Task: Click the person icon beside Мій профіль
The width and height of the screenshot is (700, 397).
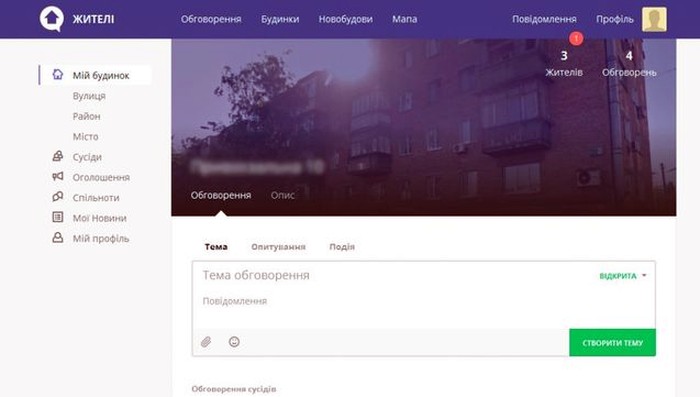Action: (58, 238)
